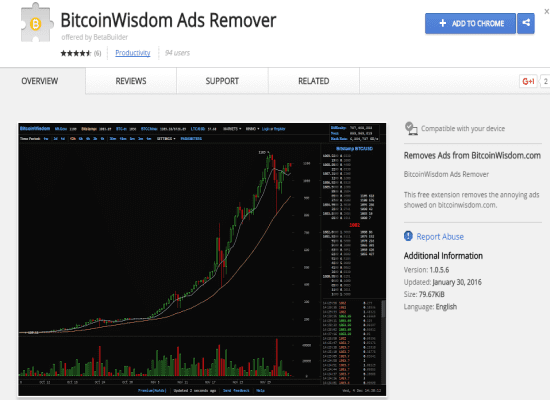Click the Google +1 button

coord(528,81)
